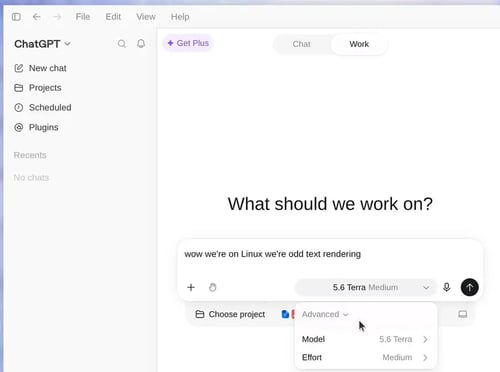Image resolution: width=500 pixels, height=372 pixels.
Task: Click the plus attach icon
Action: (191, 287)
